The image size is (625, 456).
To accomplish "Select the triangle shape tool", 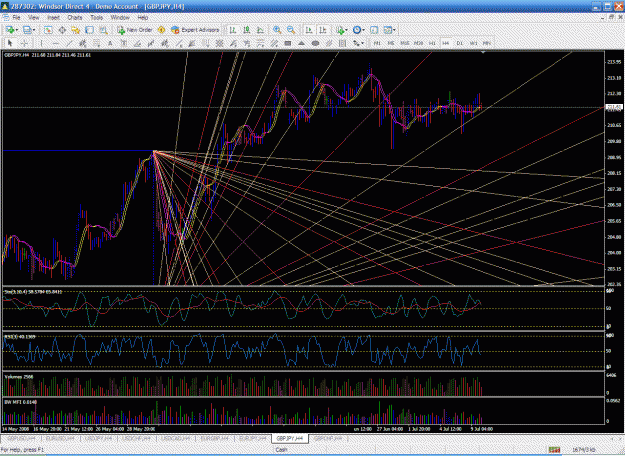I will click(301, 43).
